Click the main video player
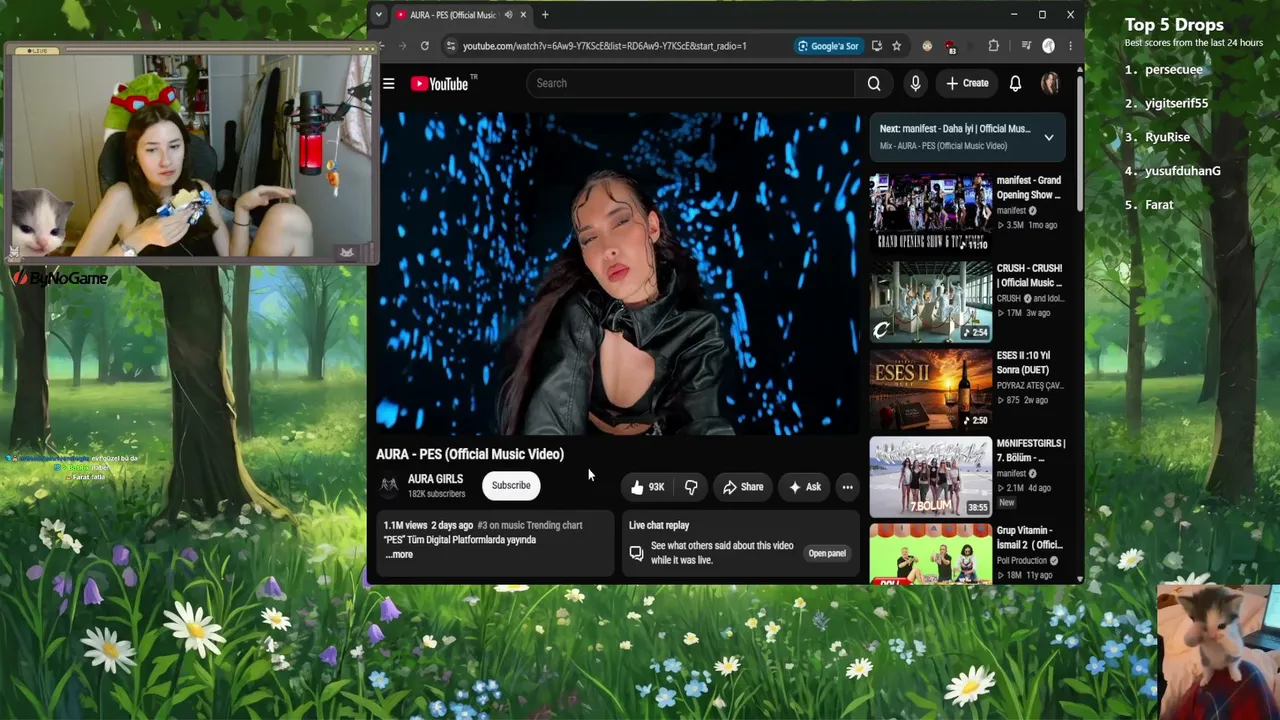The width and height of the screenshot is (1280, 720). click(617, 273)
